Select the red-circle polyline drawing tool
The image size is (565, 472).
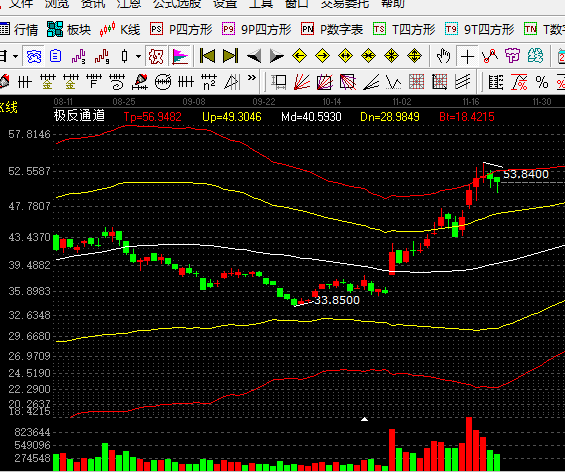coord(490,56)
